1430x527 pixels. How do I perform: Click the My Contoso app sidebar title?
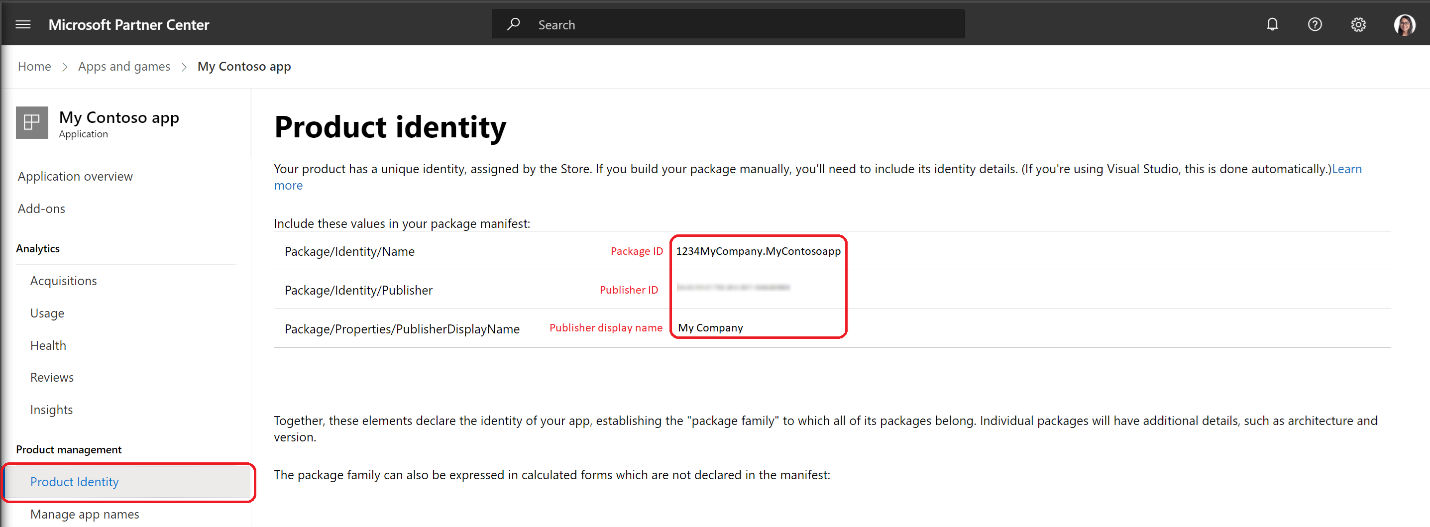pos(119,117)
